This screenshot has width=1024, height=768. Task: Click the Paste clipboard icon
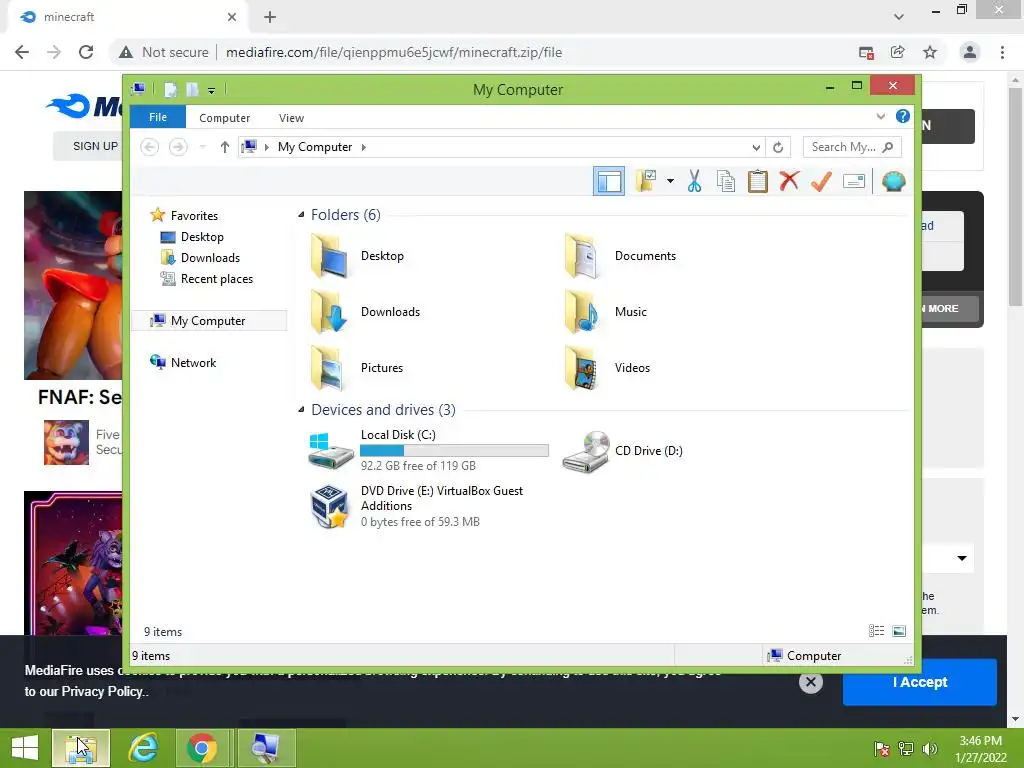(x=758, y=181)
